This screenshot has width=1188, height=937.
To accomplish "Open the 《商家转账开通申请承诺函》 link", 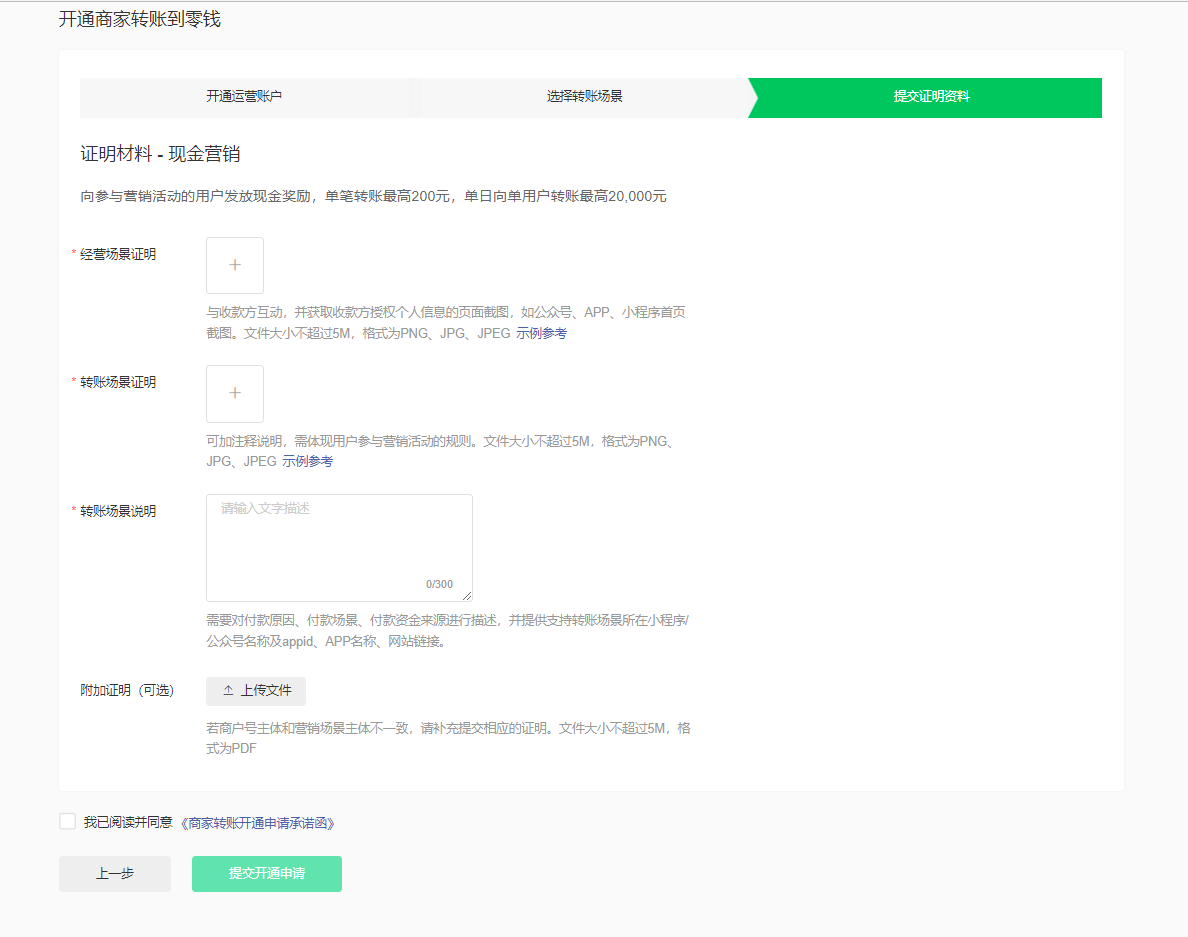I will point(257,823).
